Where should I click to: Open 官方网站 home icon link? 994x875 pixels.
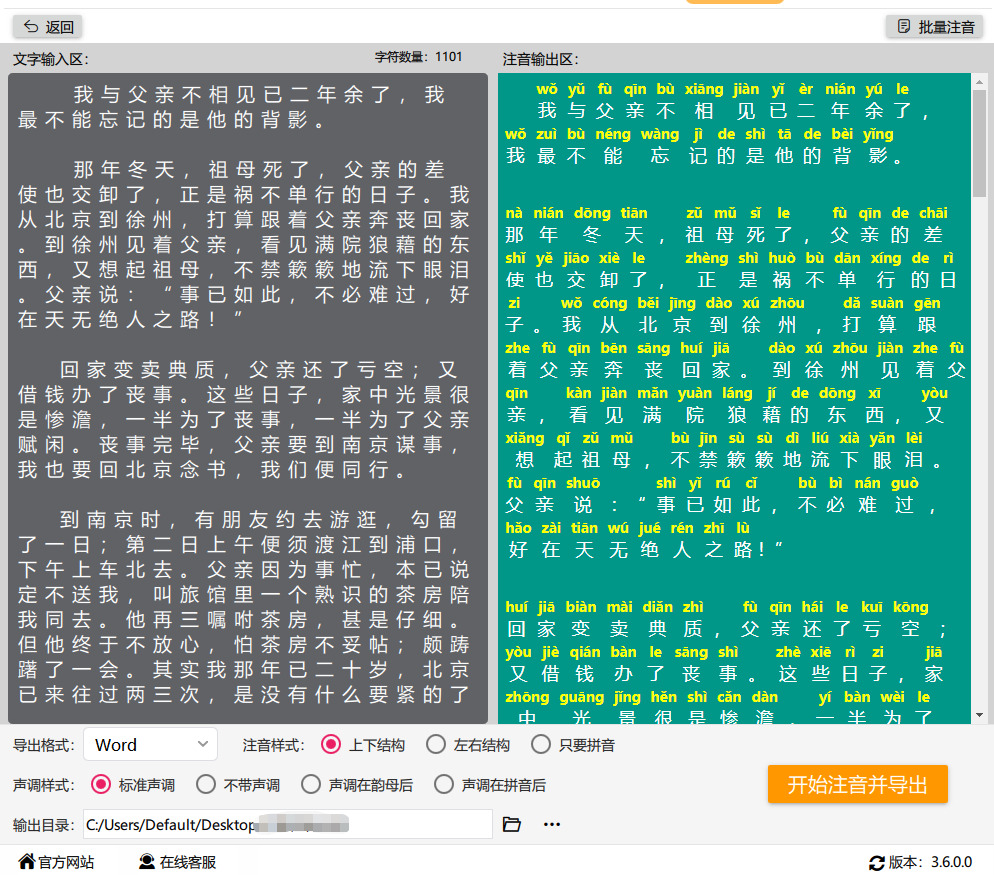[x=56, y=862]
